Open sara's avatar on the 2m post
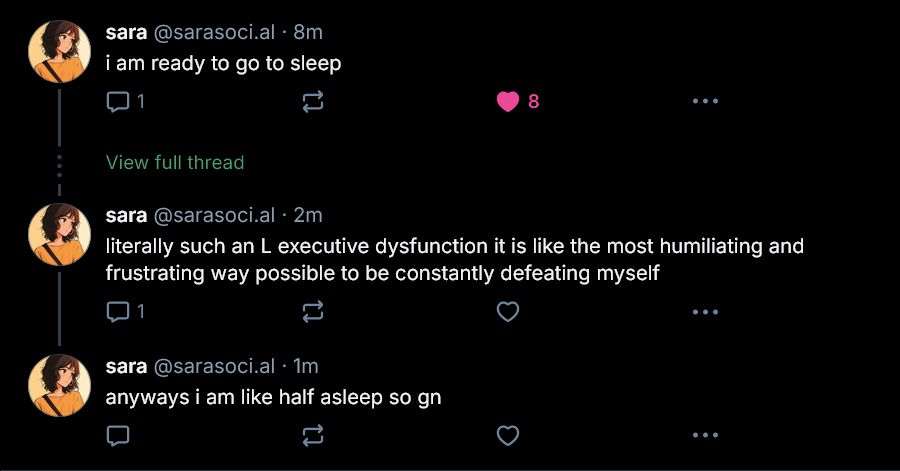This screenshot has width=900, height=471. tap(60, 234)
